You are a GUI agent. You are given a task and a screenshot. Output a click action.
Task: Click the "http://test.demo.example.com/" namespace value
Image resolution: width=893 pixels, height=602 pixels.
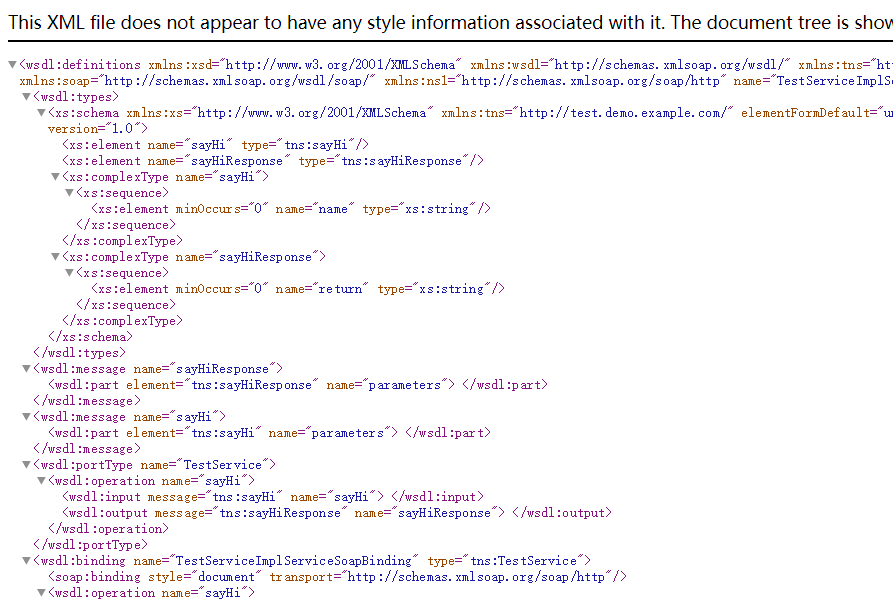tap(624, 113)
